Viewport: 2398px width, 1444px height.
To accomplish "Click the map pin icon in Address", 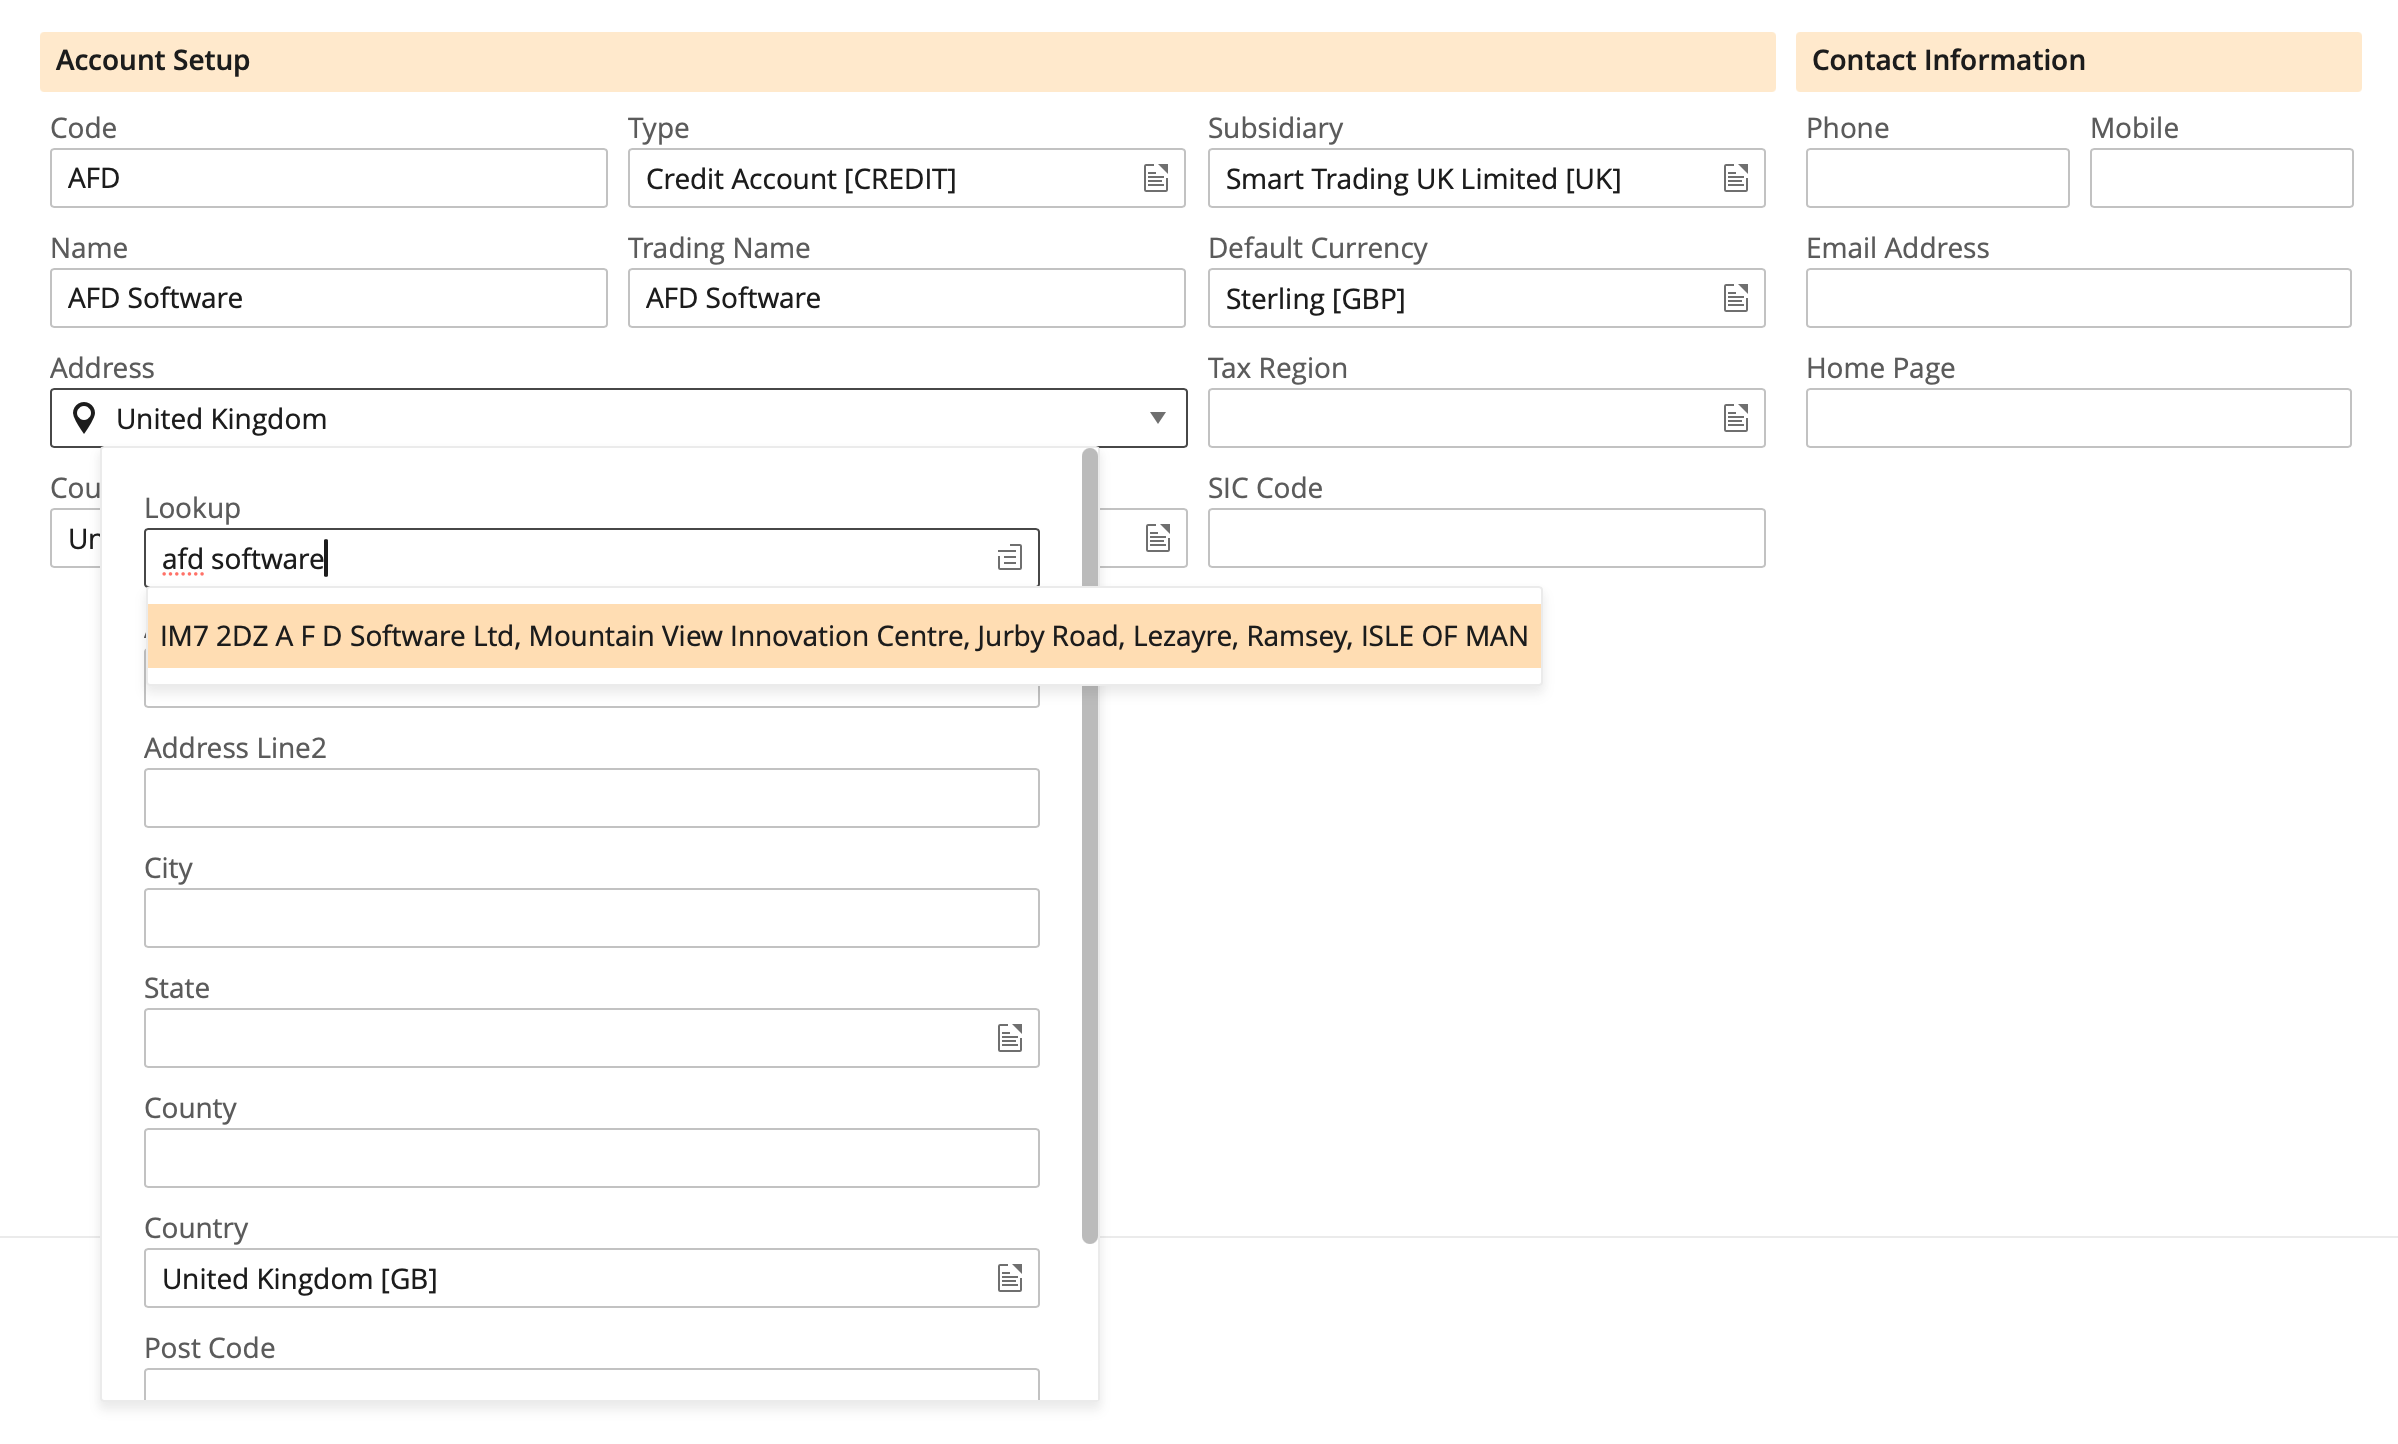I will (x=85, y=418).
